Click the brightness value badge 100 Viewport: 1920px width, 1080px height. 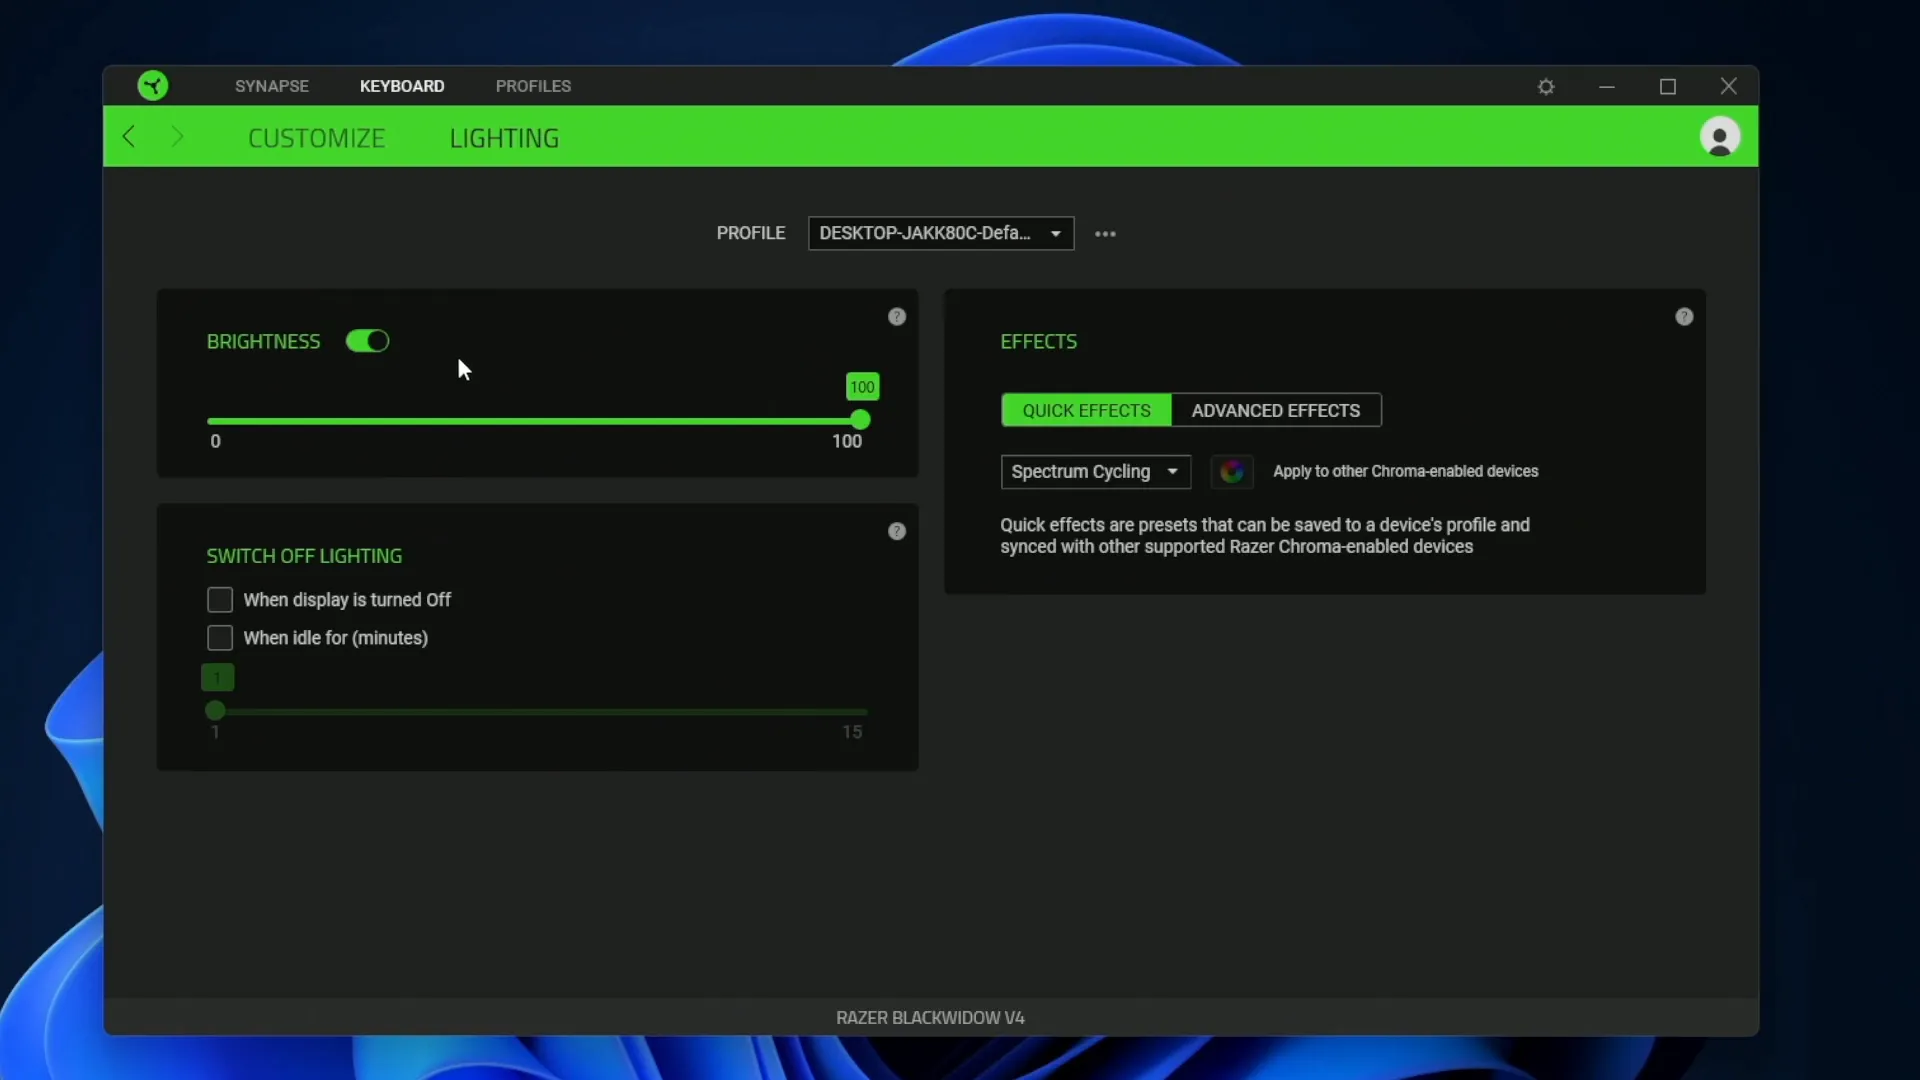[862, 387]
